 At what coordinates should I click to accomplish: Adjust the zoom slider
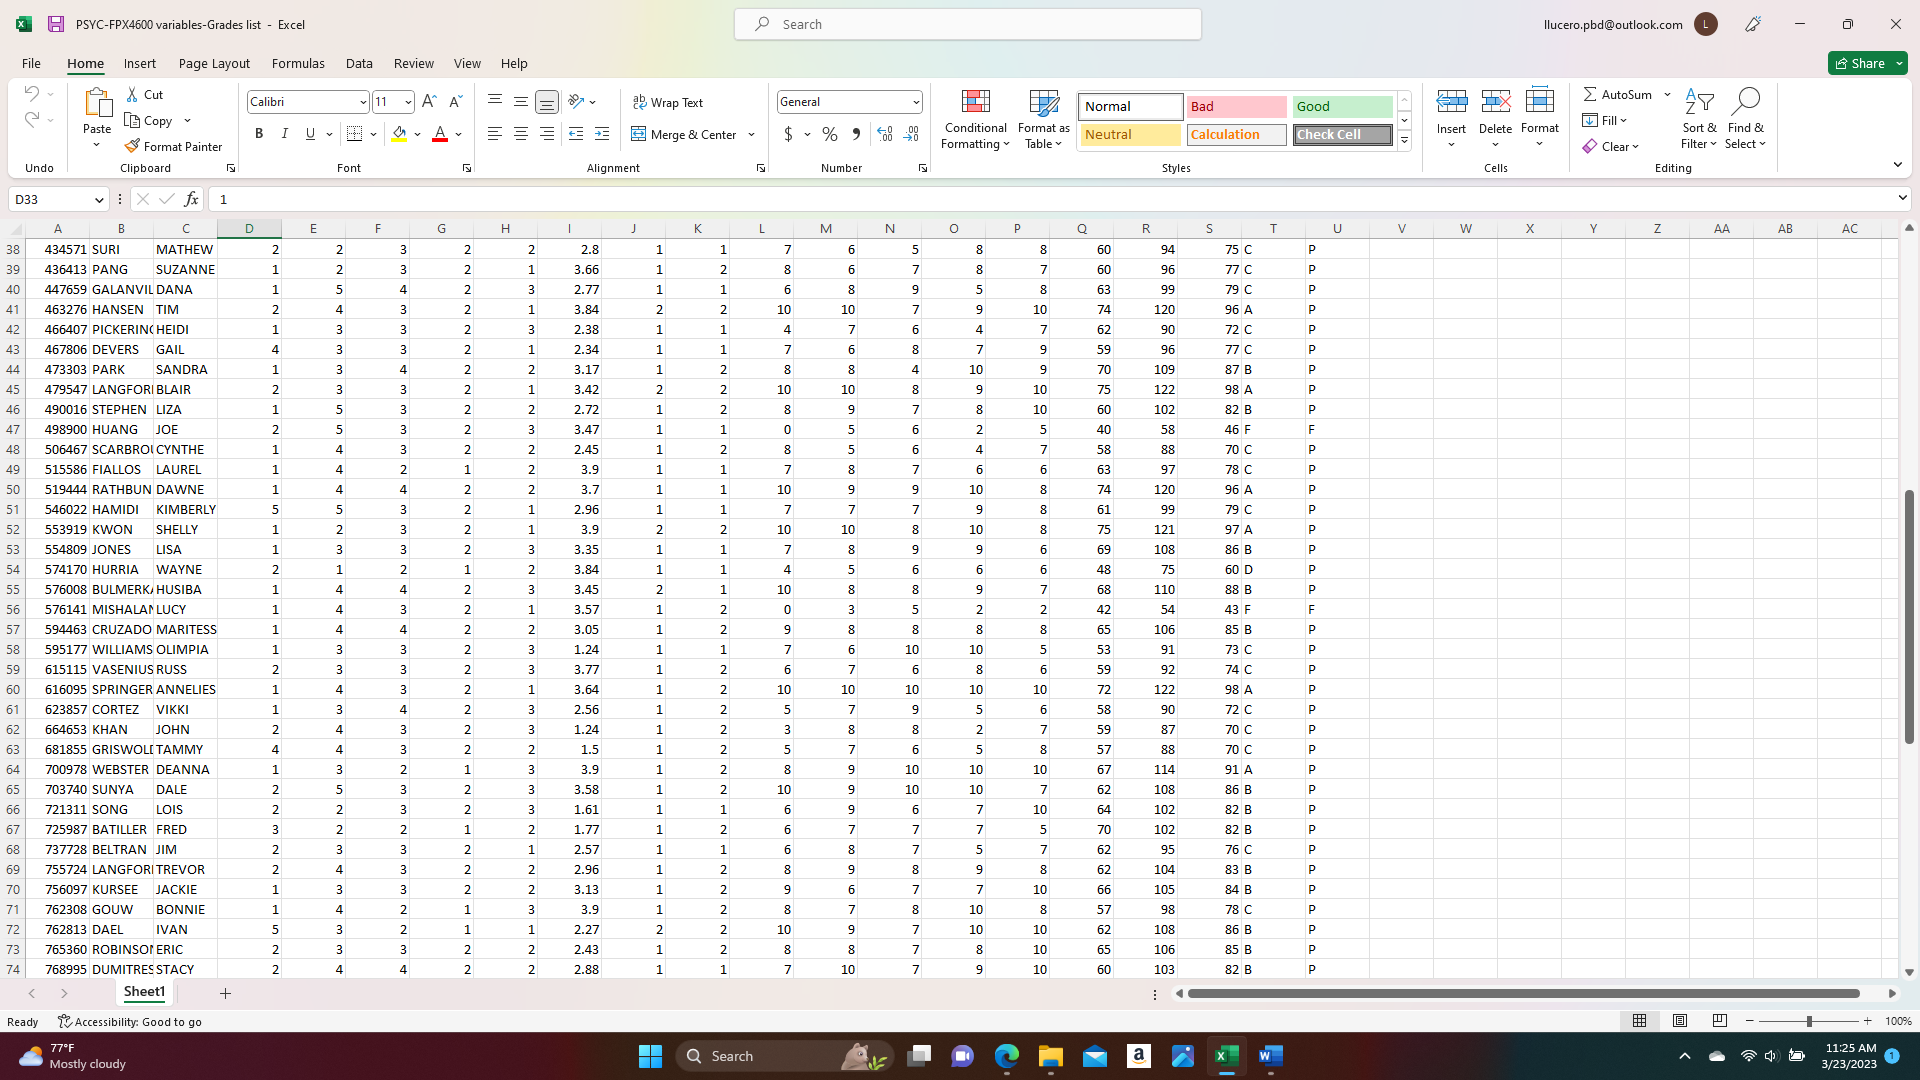[1810, 1021]
